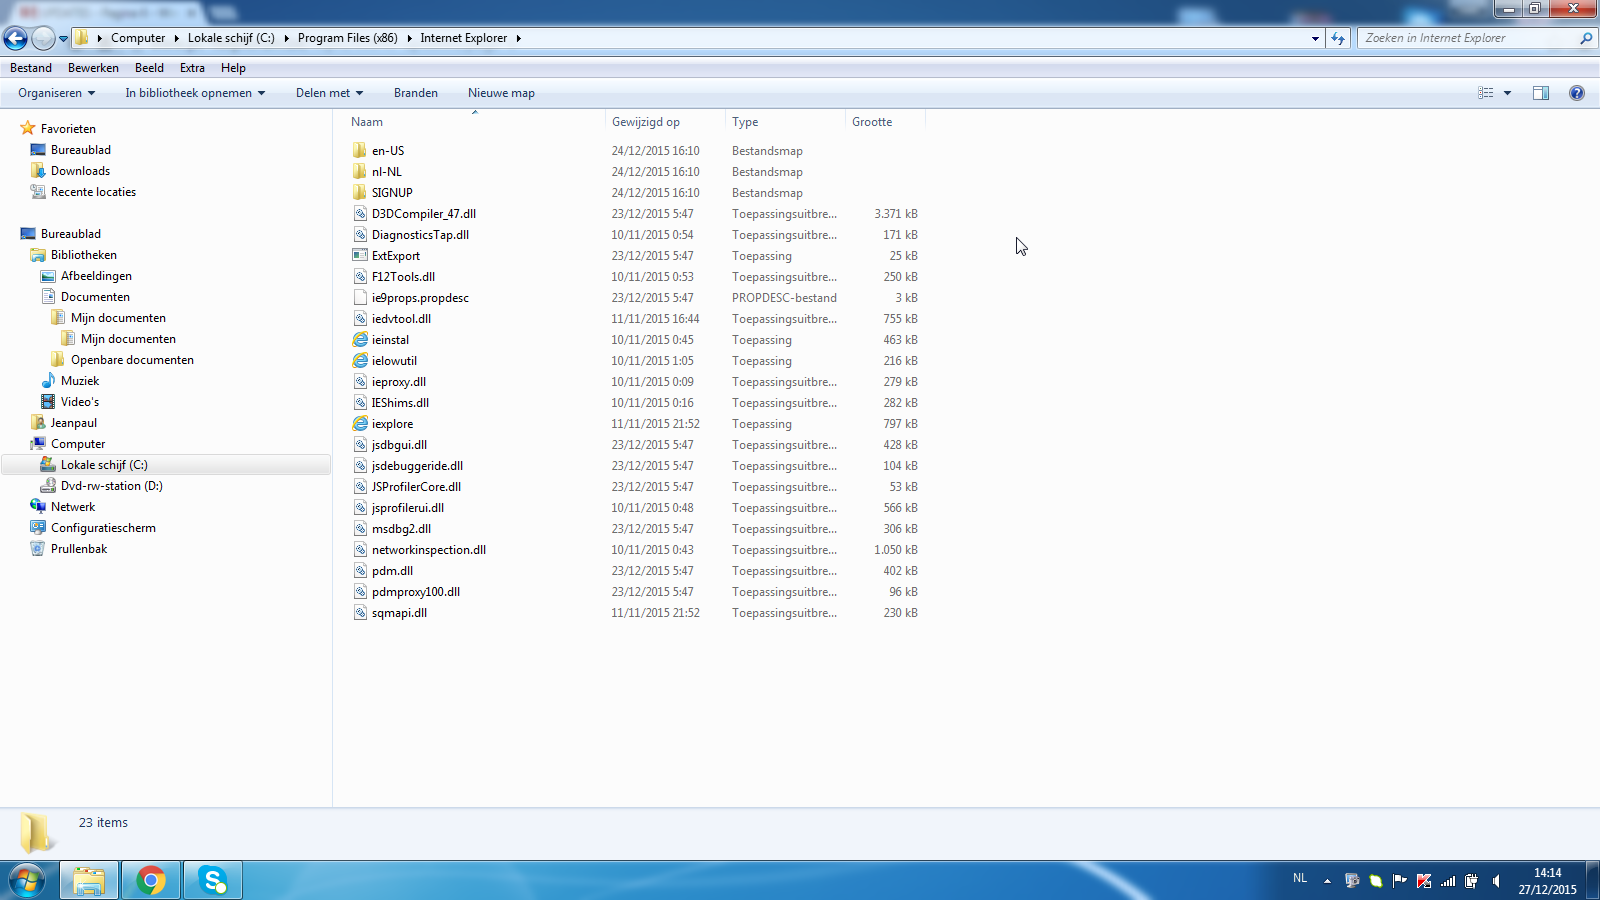Click the 'Dvd-rw-station (D:)' drive icon
Viewport: 1600px width, 900px height.
(48, 486)
